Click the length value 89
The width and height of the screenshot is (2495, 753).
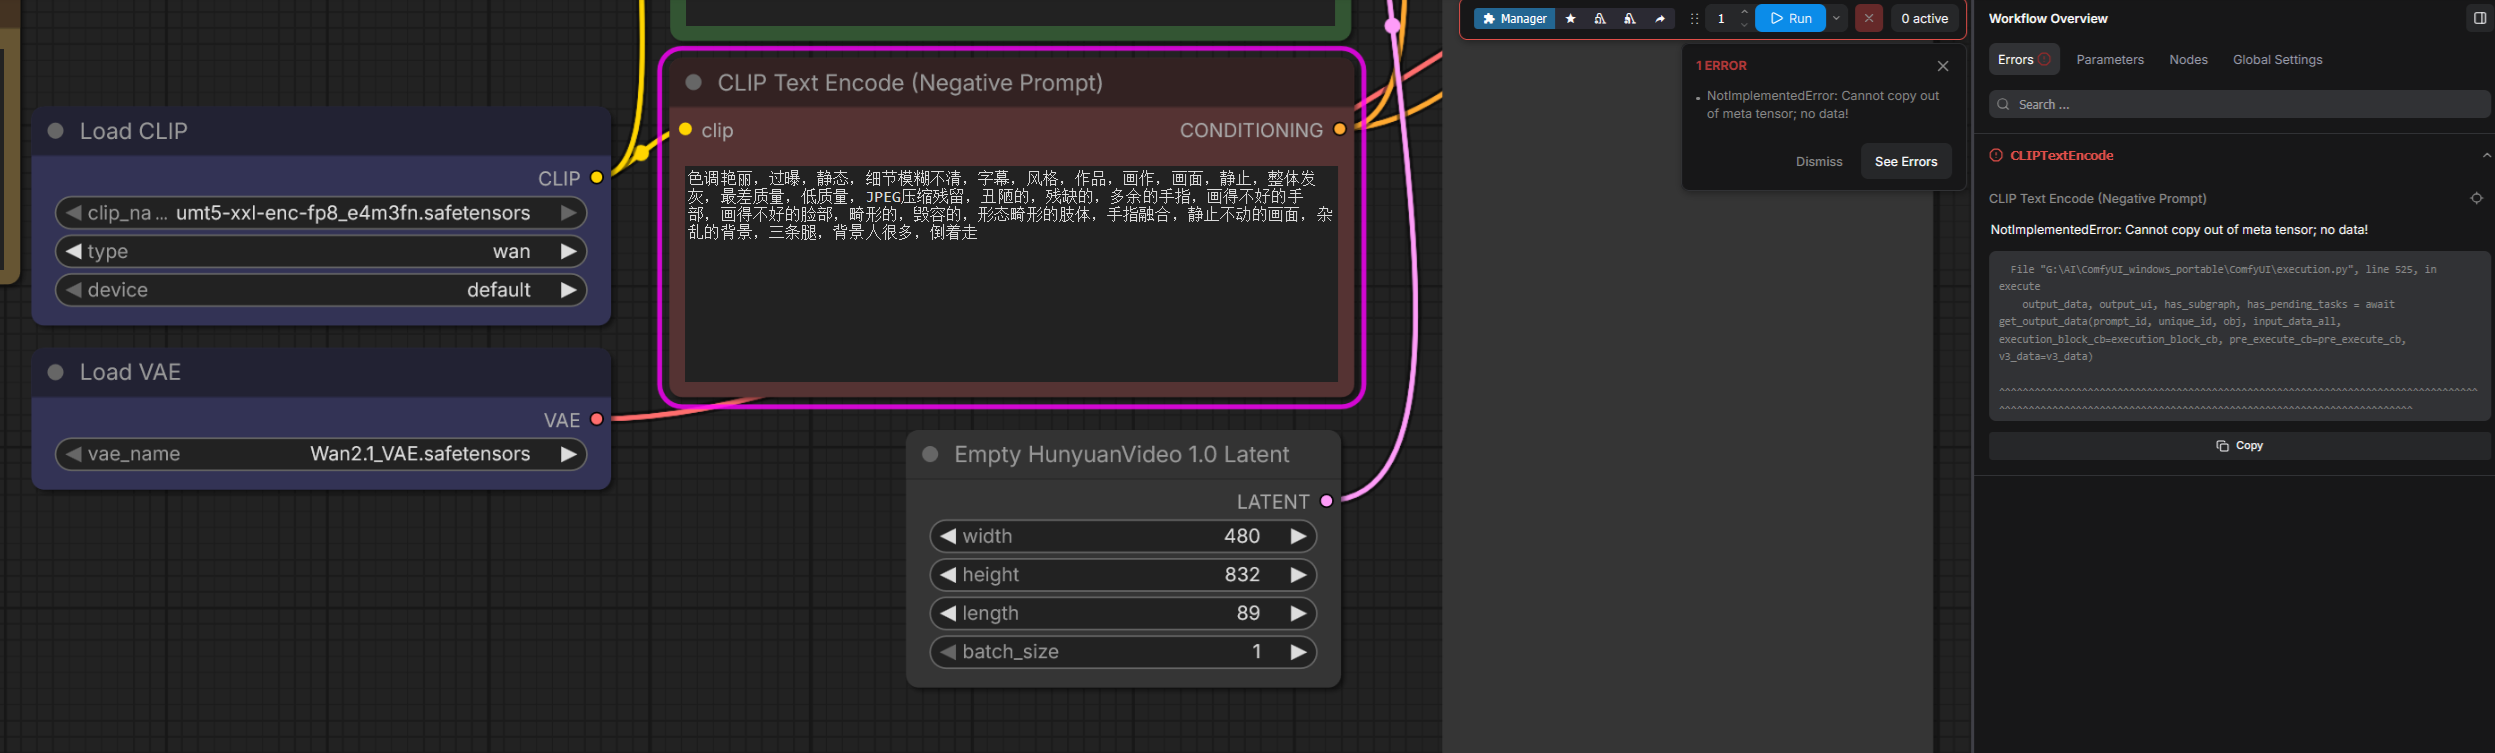click(x=1248, y=613)
